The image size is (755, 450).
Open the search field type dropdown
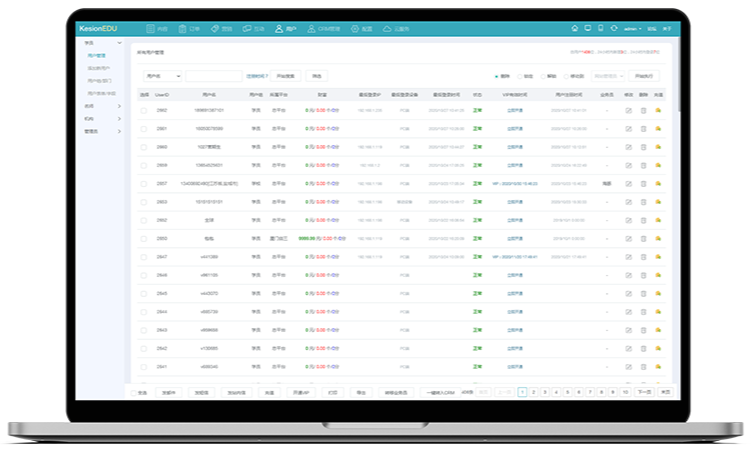(163, 76)
